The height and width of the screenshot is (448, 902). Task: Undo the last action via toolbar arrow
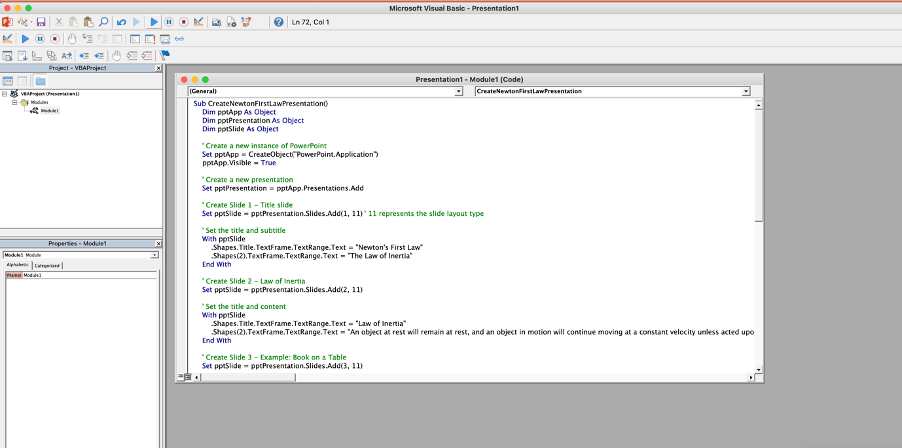click(x=121, y=22)
